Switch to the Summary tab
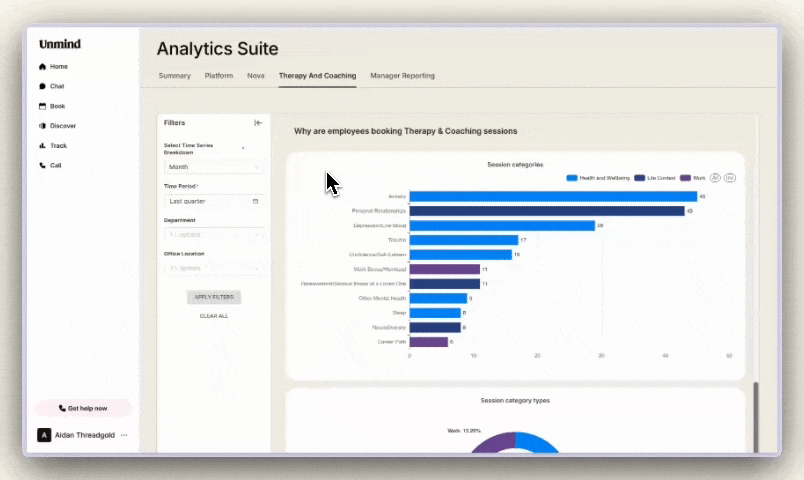The height and width of the screenshot is (480, 804). (174, 76)
